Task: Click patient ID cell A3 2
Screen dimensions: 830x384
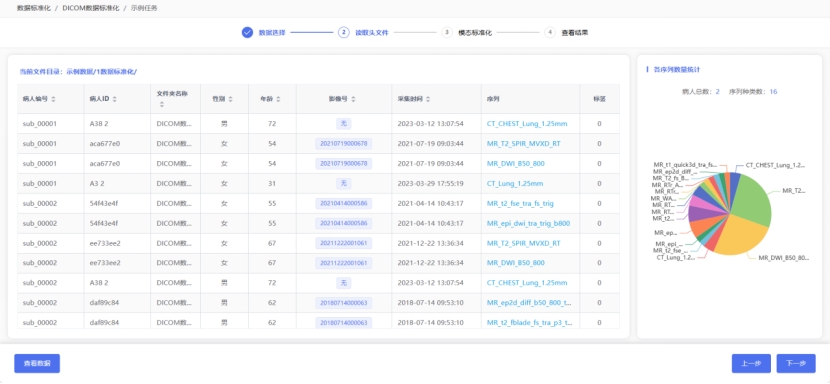Action: click(97, 184)
